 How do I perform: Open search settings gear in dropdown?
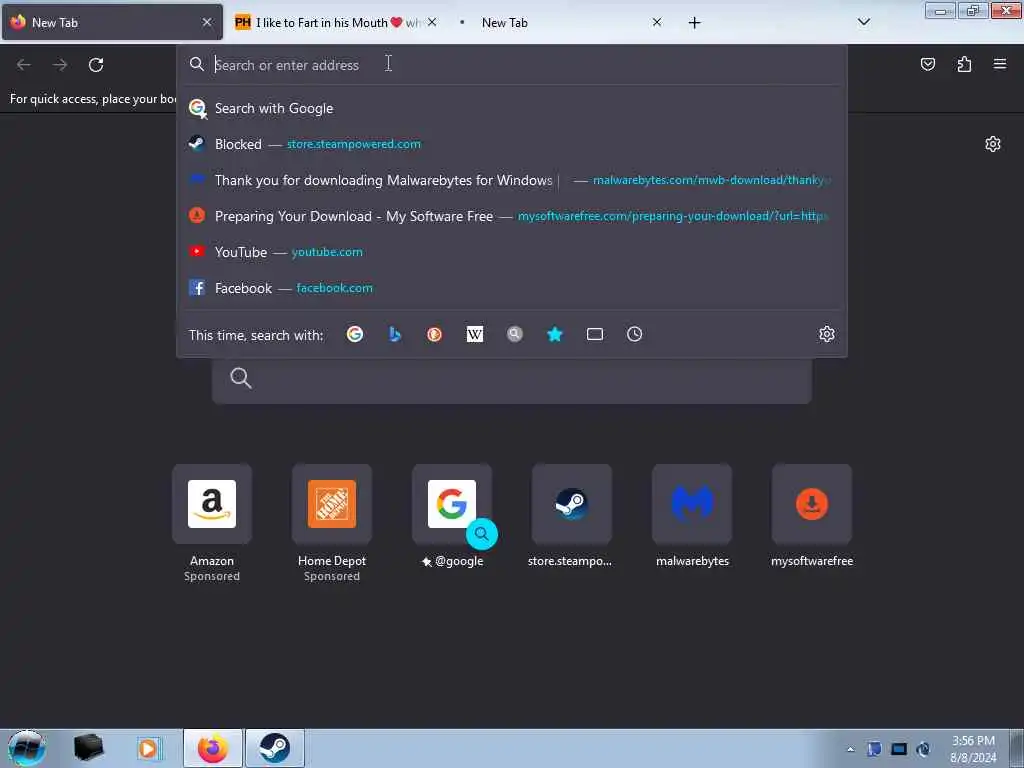pos(827,334)
